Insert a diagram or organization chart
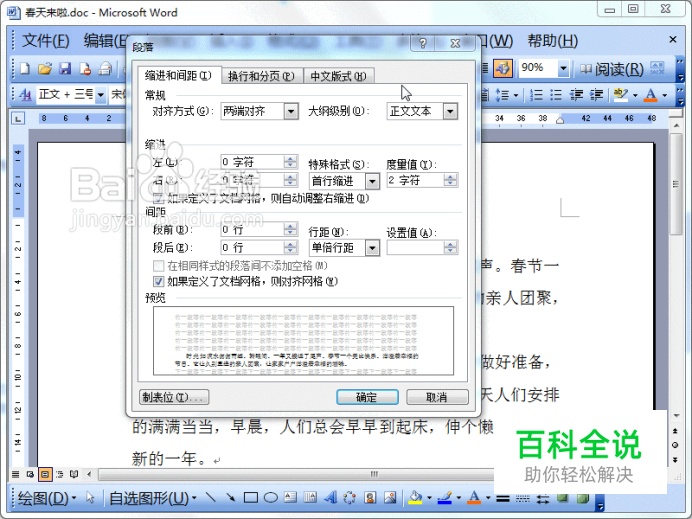Screen dimensions: 692x519 click(350, 498)
